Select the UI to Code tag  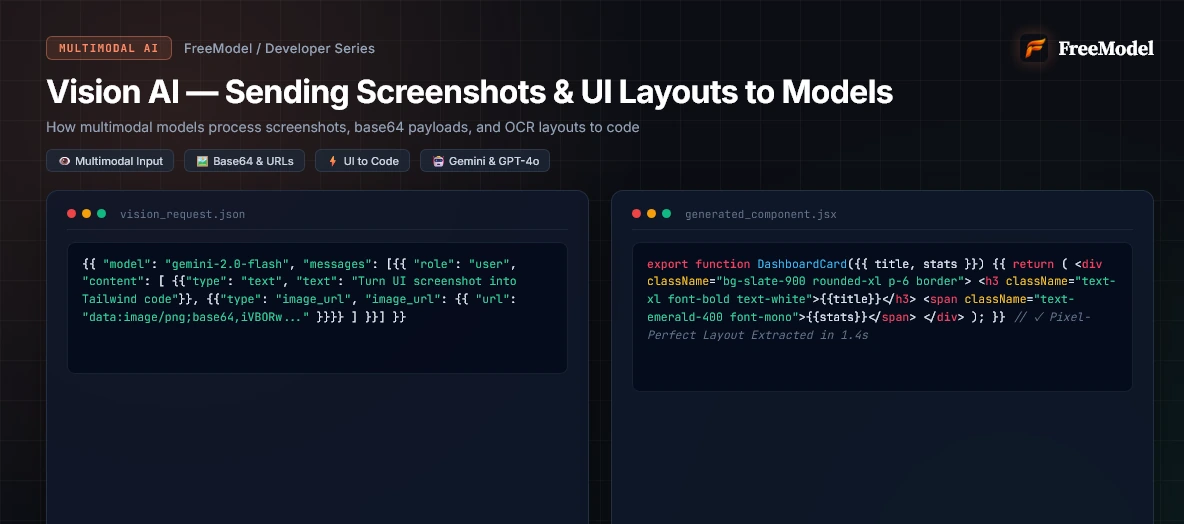tap(362, 161)
